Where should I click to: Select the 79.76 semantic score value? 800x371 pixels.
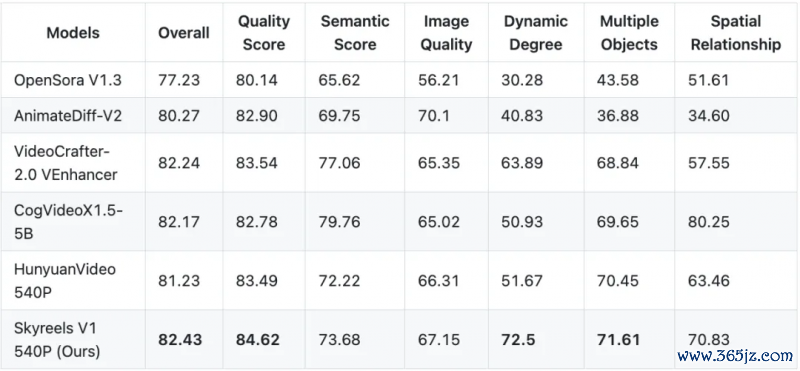(x=339, y=222)
